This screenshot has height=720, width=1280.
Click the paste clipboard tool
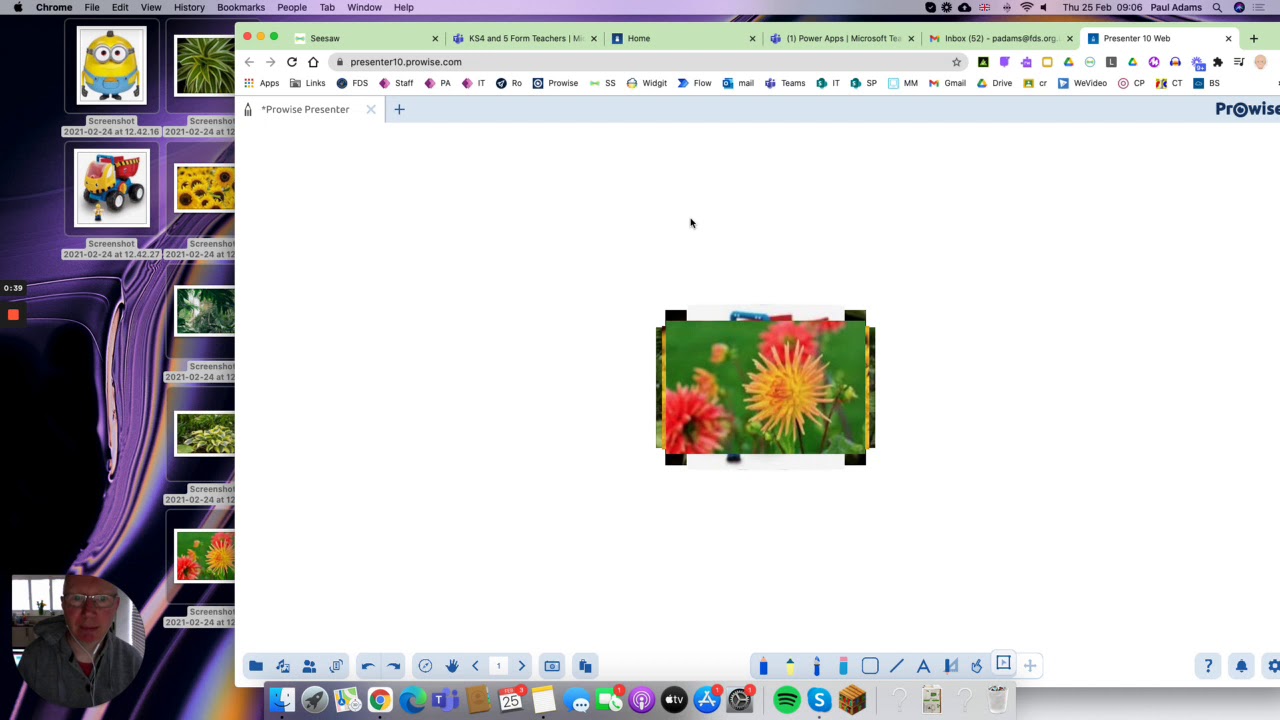(x=585, y=666)
